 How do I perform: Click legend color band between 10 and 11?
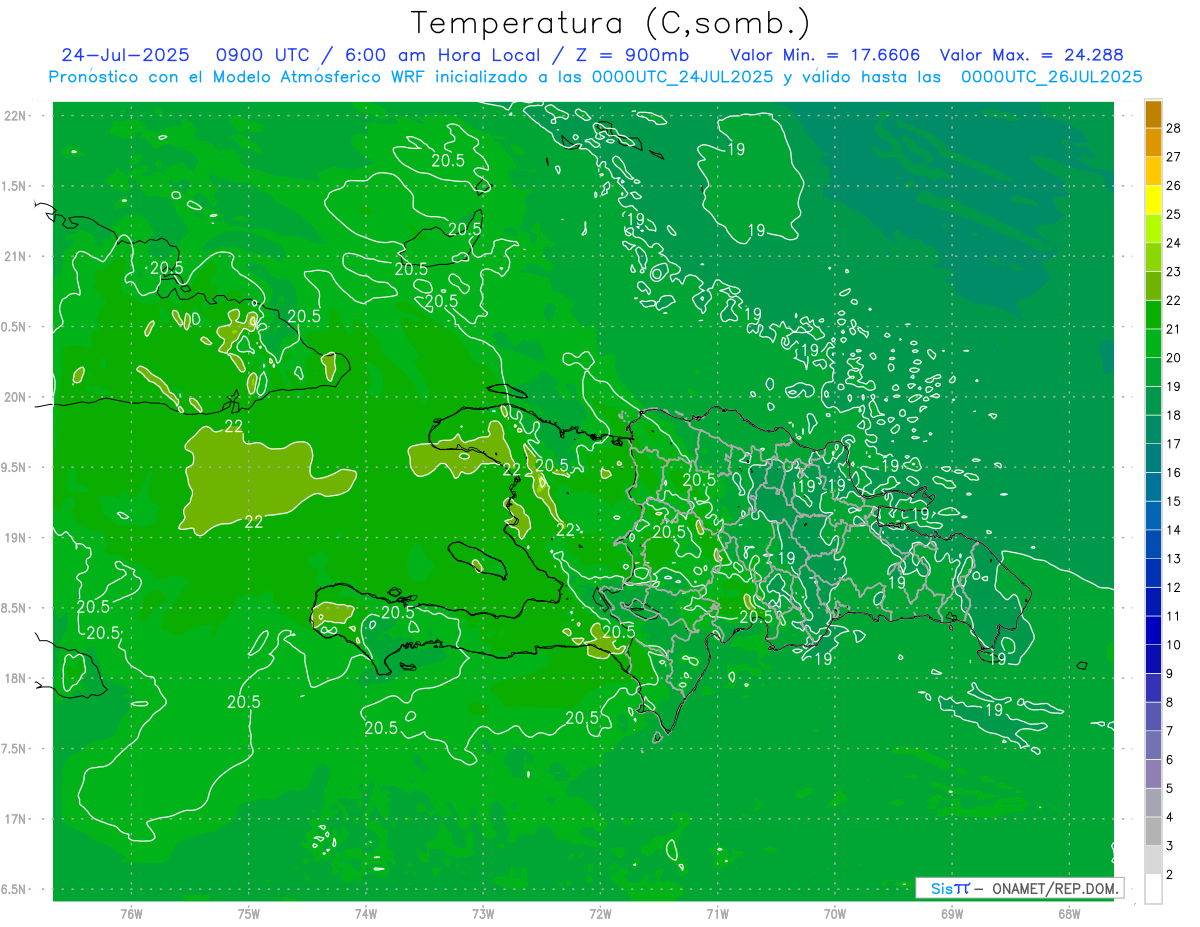click(1153, 630)
